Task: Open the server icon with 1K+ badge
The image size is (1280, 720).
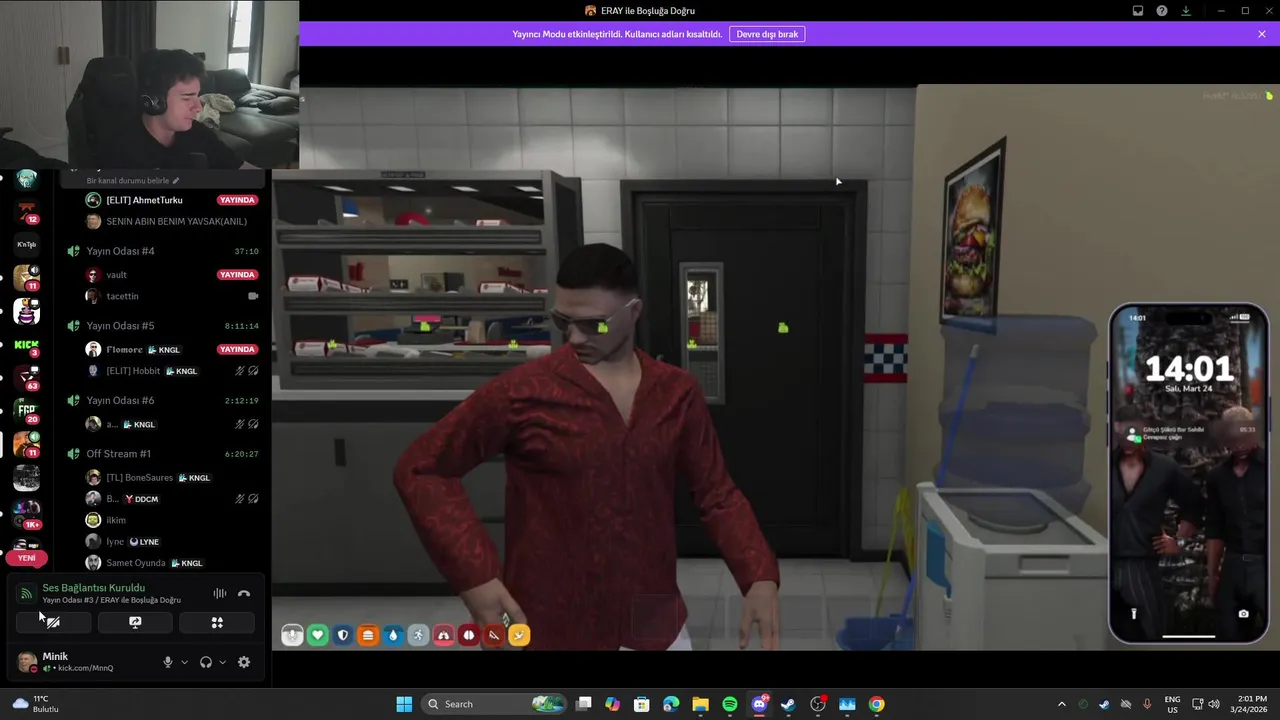Action: click(26, 512)
